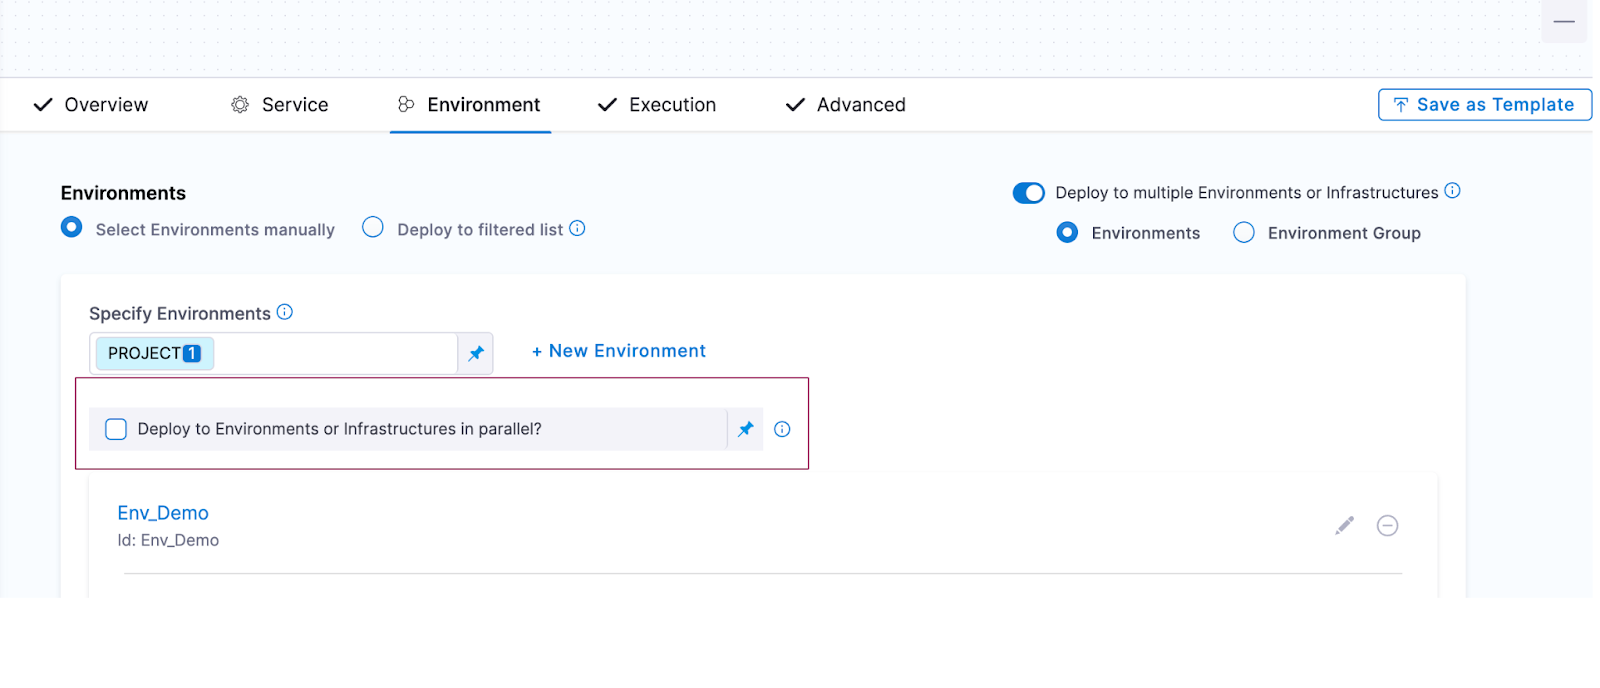Click + New Environment link
The image size is (1600, 688).
619,351
